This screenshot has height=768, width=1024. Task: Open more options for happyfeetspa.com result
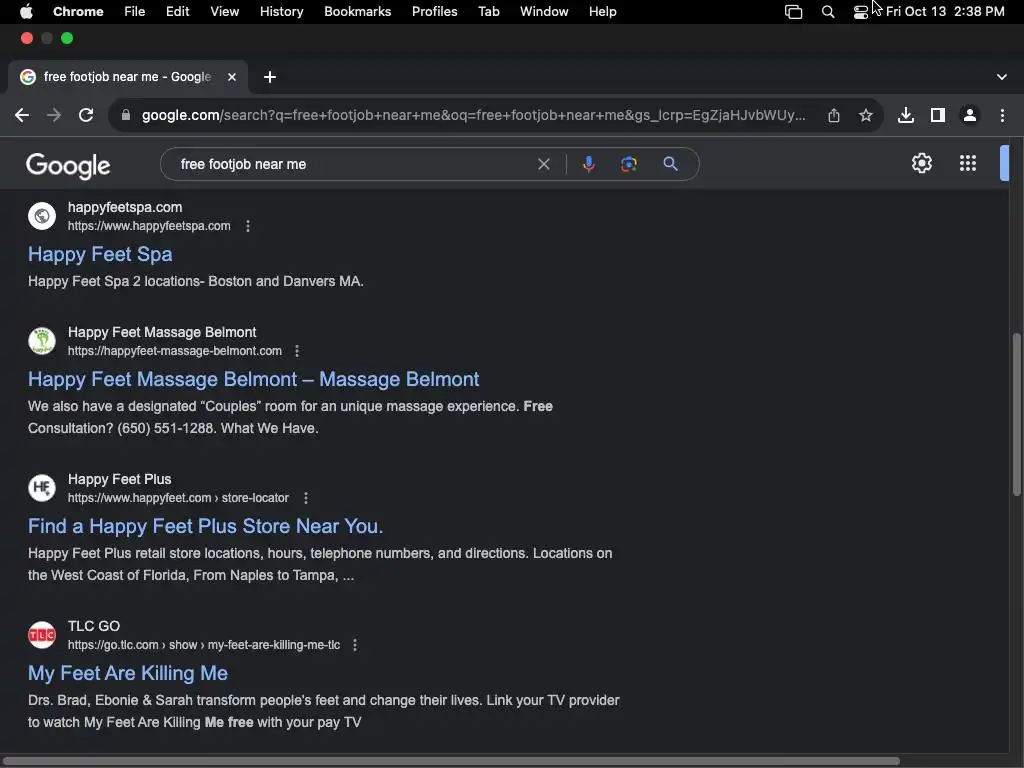click(x=248, y=226)
